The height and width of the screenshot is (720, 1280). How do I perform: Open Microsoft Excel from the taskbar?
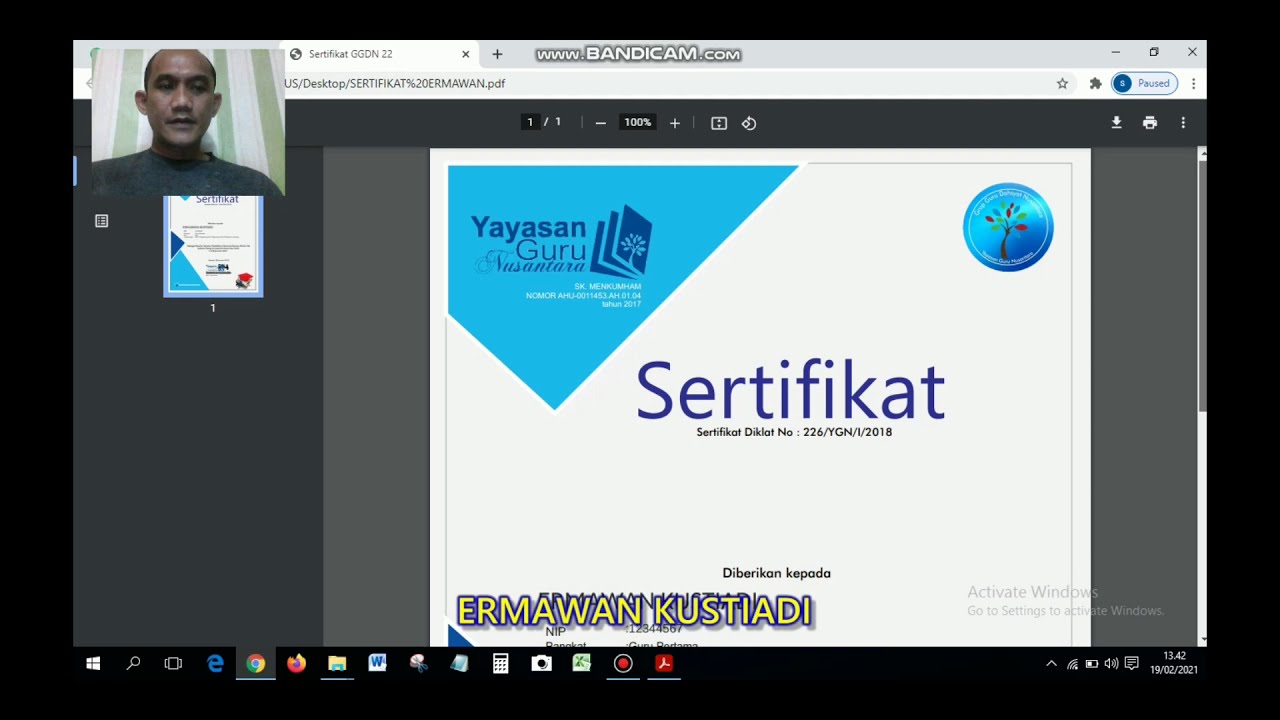click(x=581, y=663)
